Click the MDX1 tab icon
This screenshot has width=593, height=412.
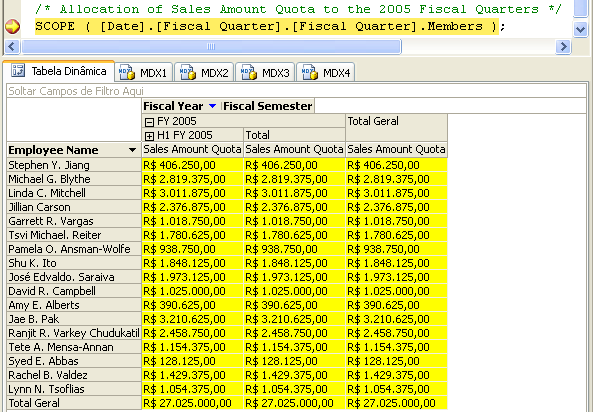tap(126, 72)
